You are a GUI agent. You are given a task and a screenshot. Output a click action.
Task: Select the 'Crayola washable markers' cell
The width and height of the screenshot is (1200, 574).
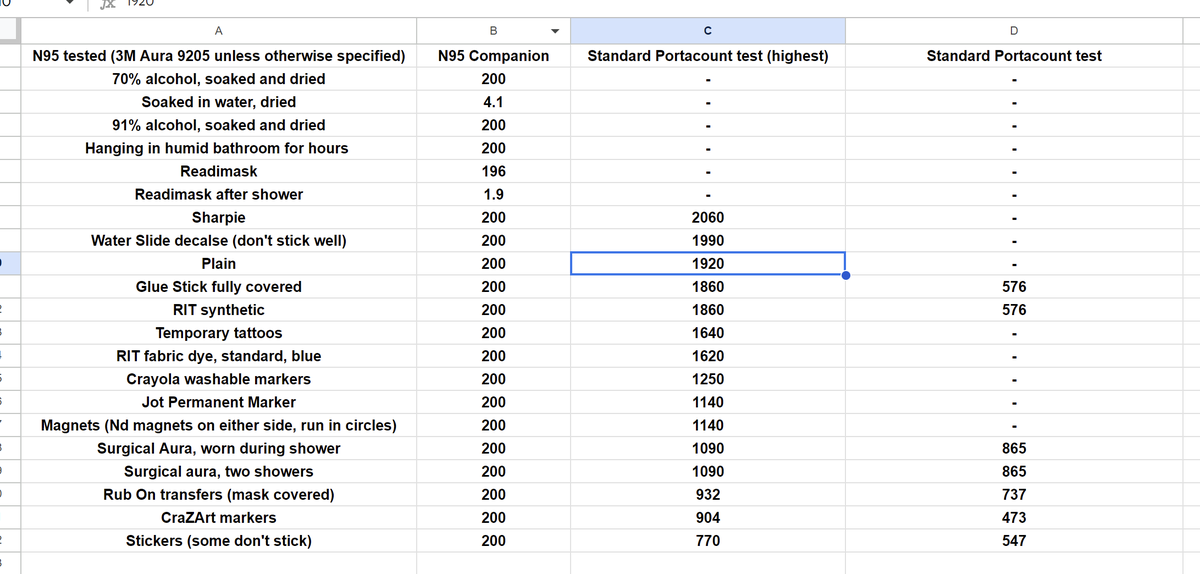pyautogui.click(x=219, y=379)
